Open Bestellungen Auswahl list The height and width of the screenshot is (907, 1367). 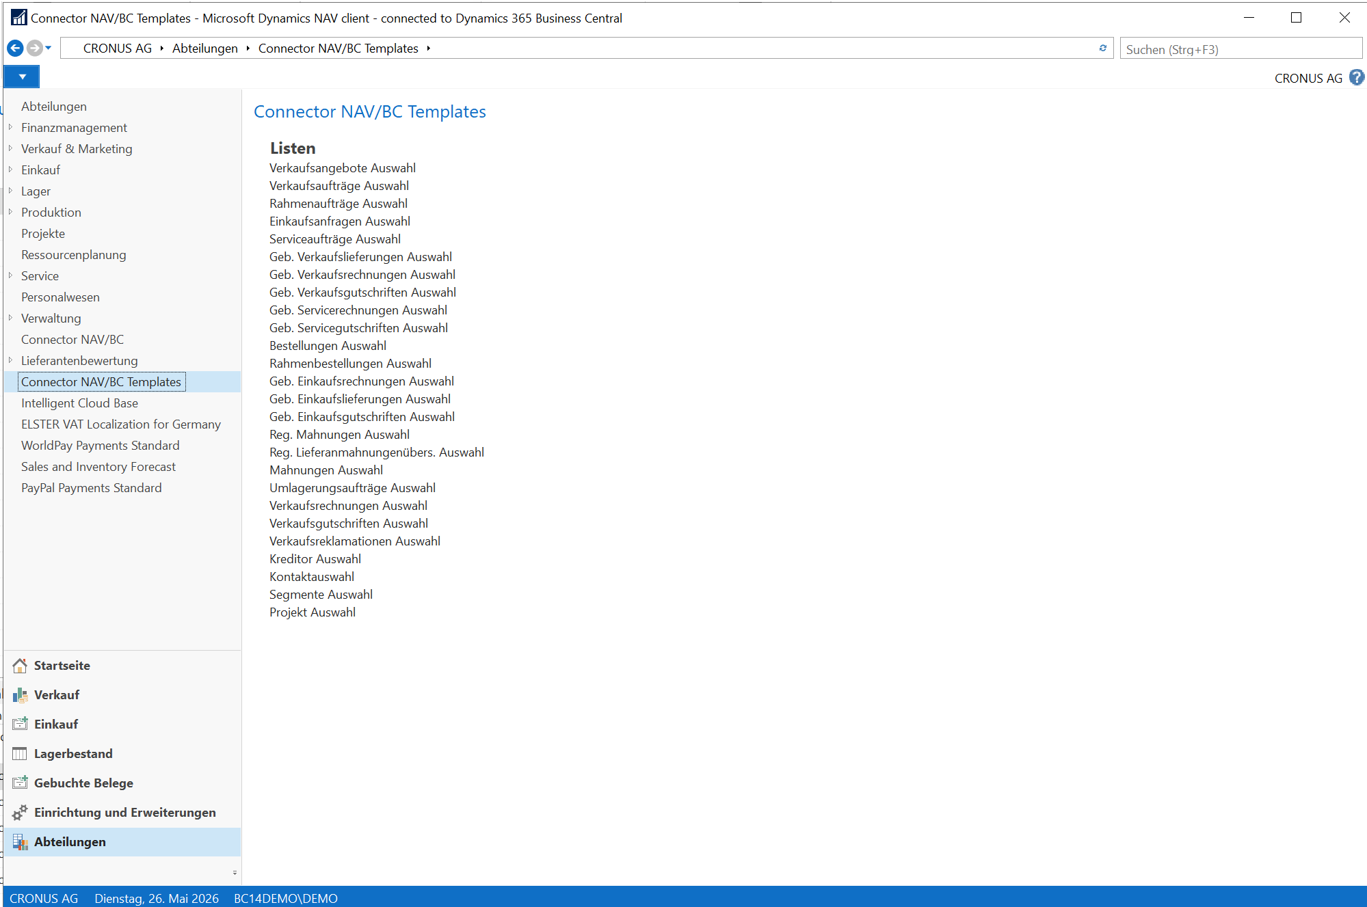tap(328, 346)
